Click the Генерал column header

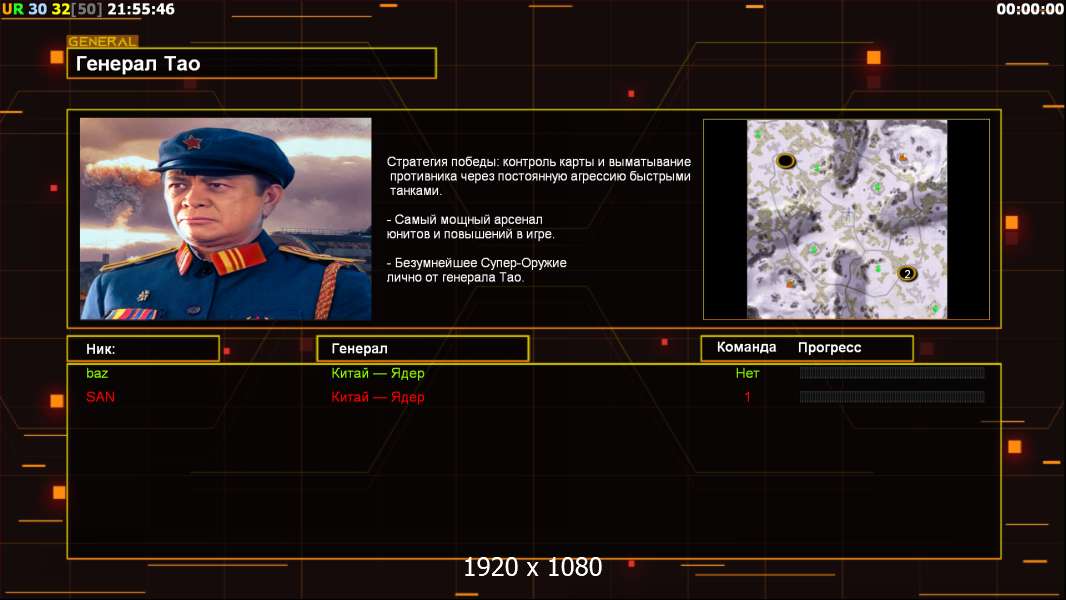point(423,349)
